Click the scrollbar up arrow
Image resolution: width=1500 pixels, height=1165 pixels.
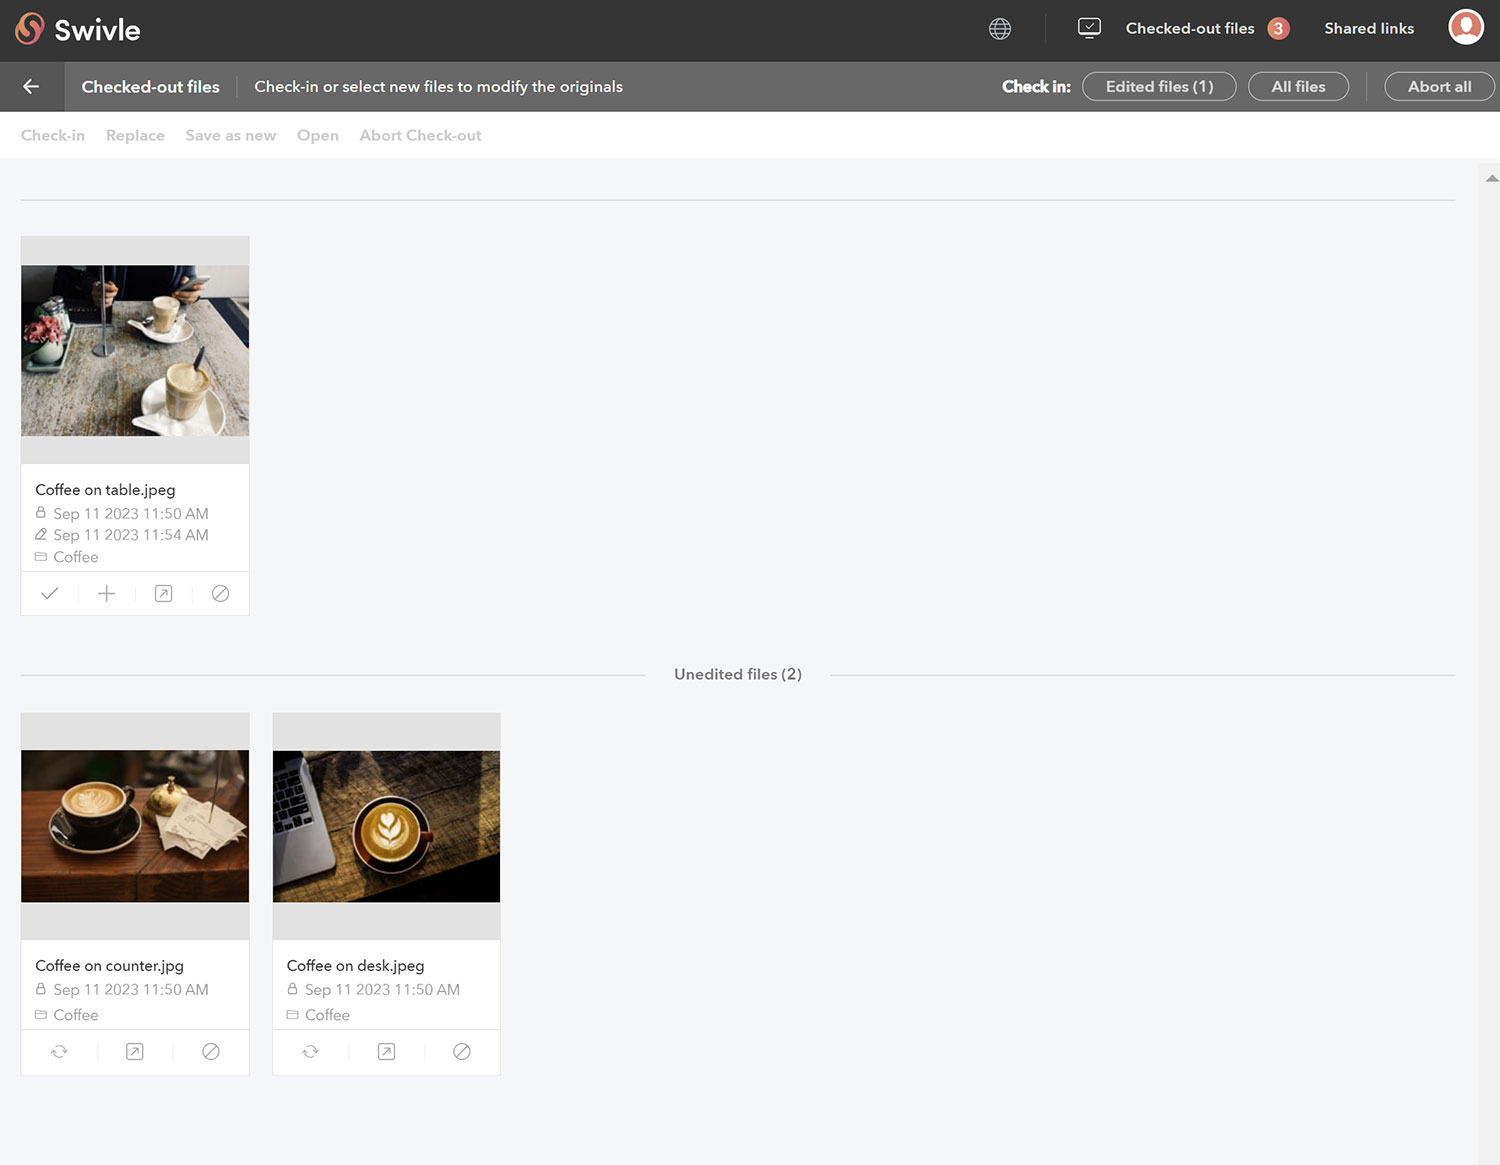(1491, 177)
